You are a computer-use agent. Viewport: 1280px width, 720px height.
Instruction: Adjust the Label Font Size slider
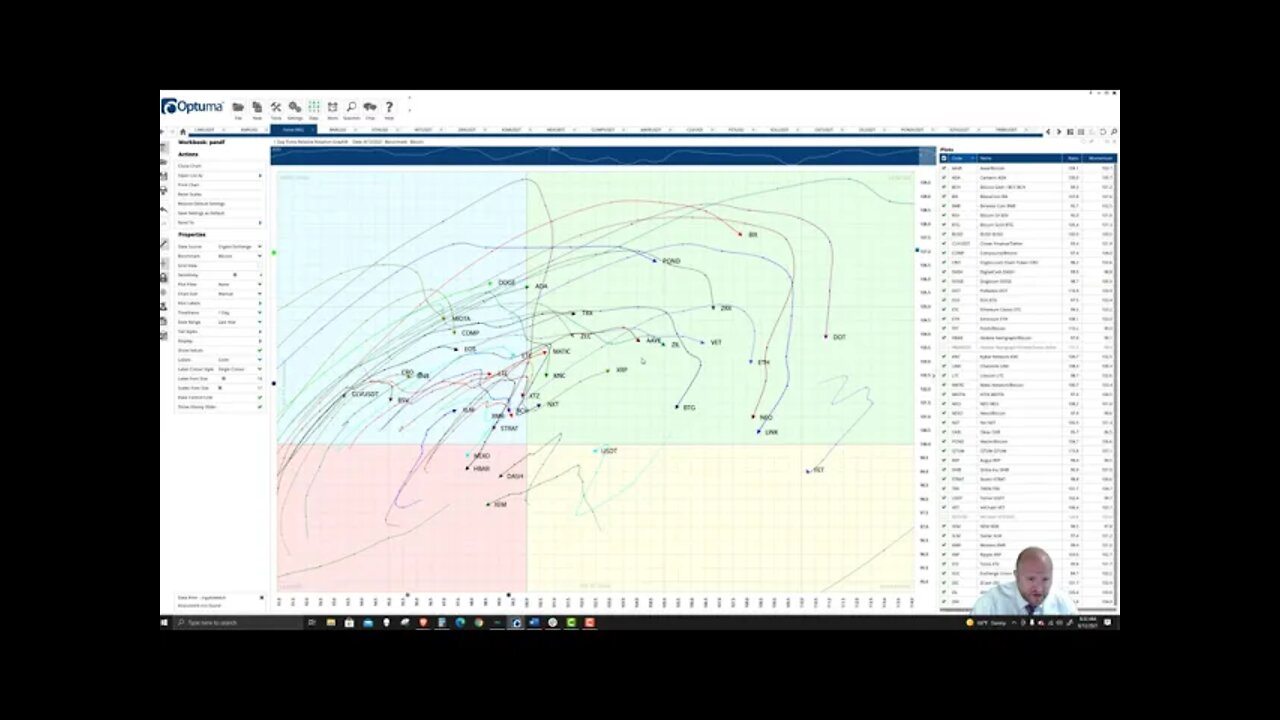pos(223,379)
